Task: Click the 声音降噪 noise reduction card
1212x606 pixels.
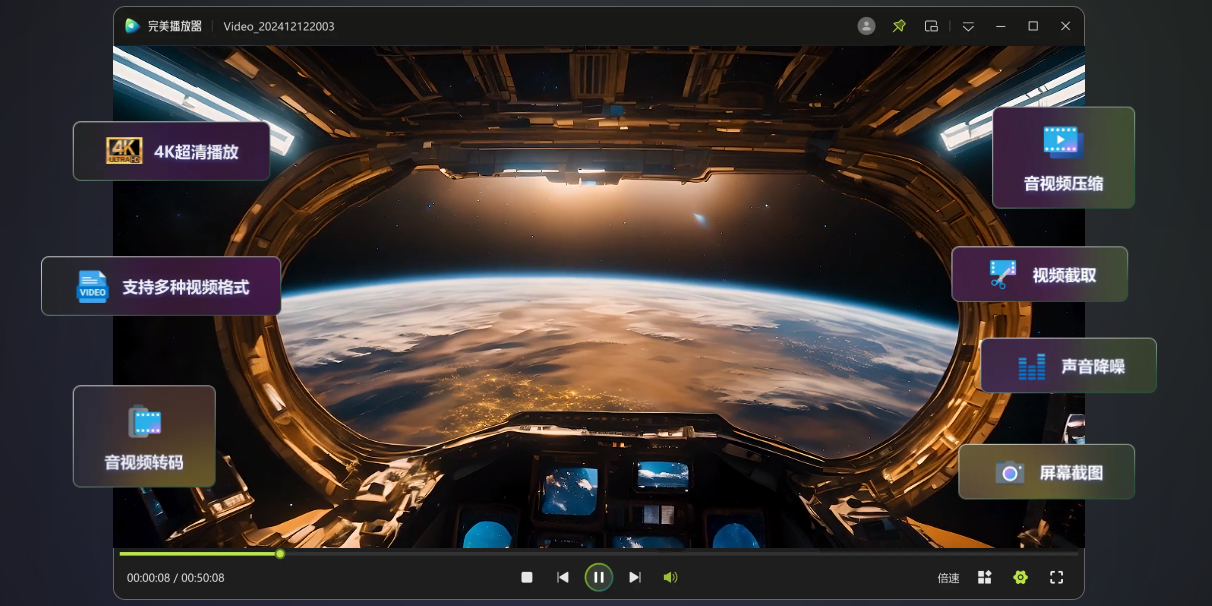Action: tap(1068, 366)
